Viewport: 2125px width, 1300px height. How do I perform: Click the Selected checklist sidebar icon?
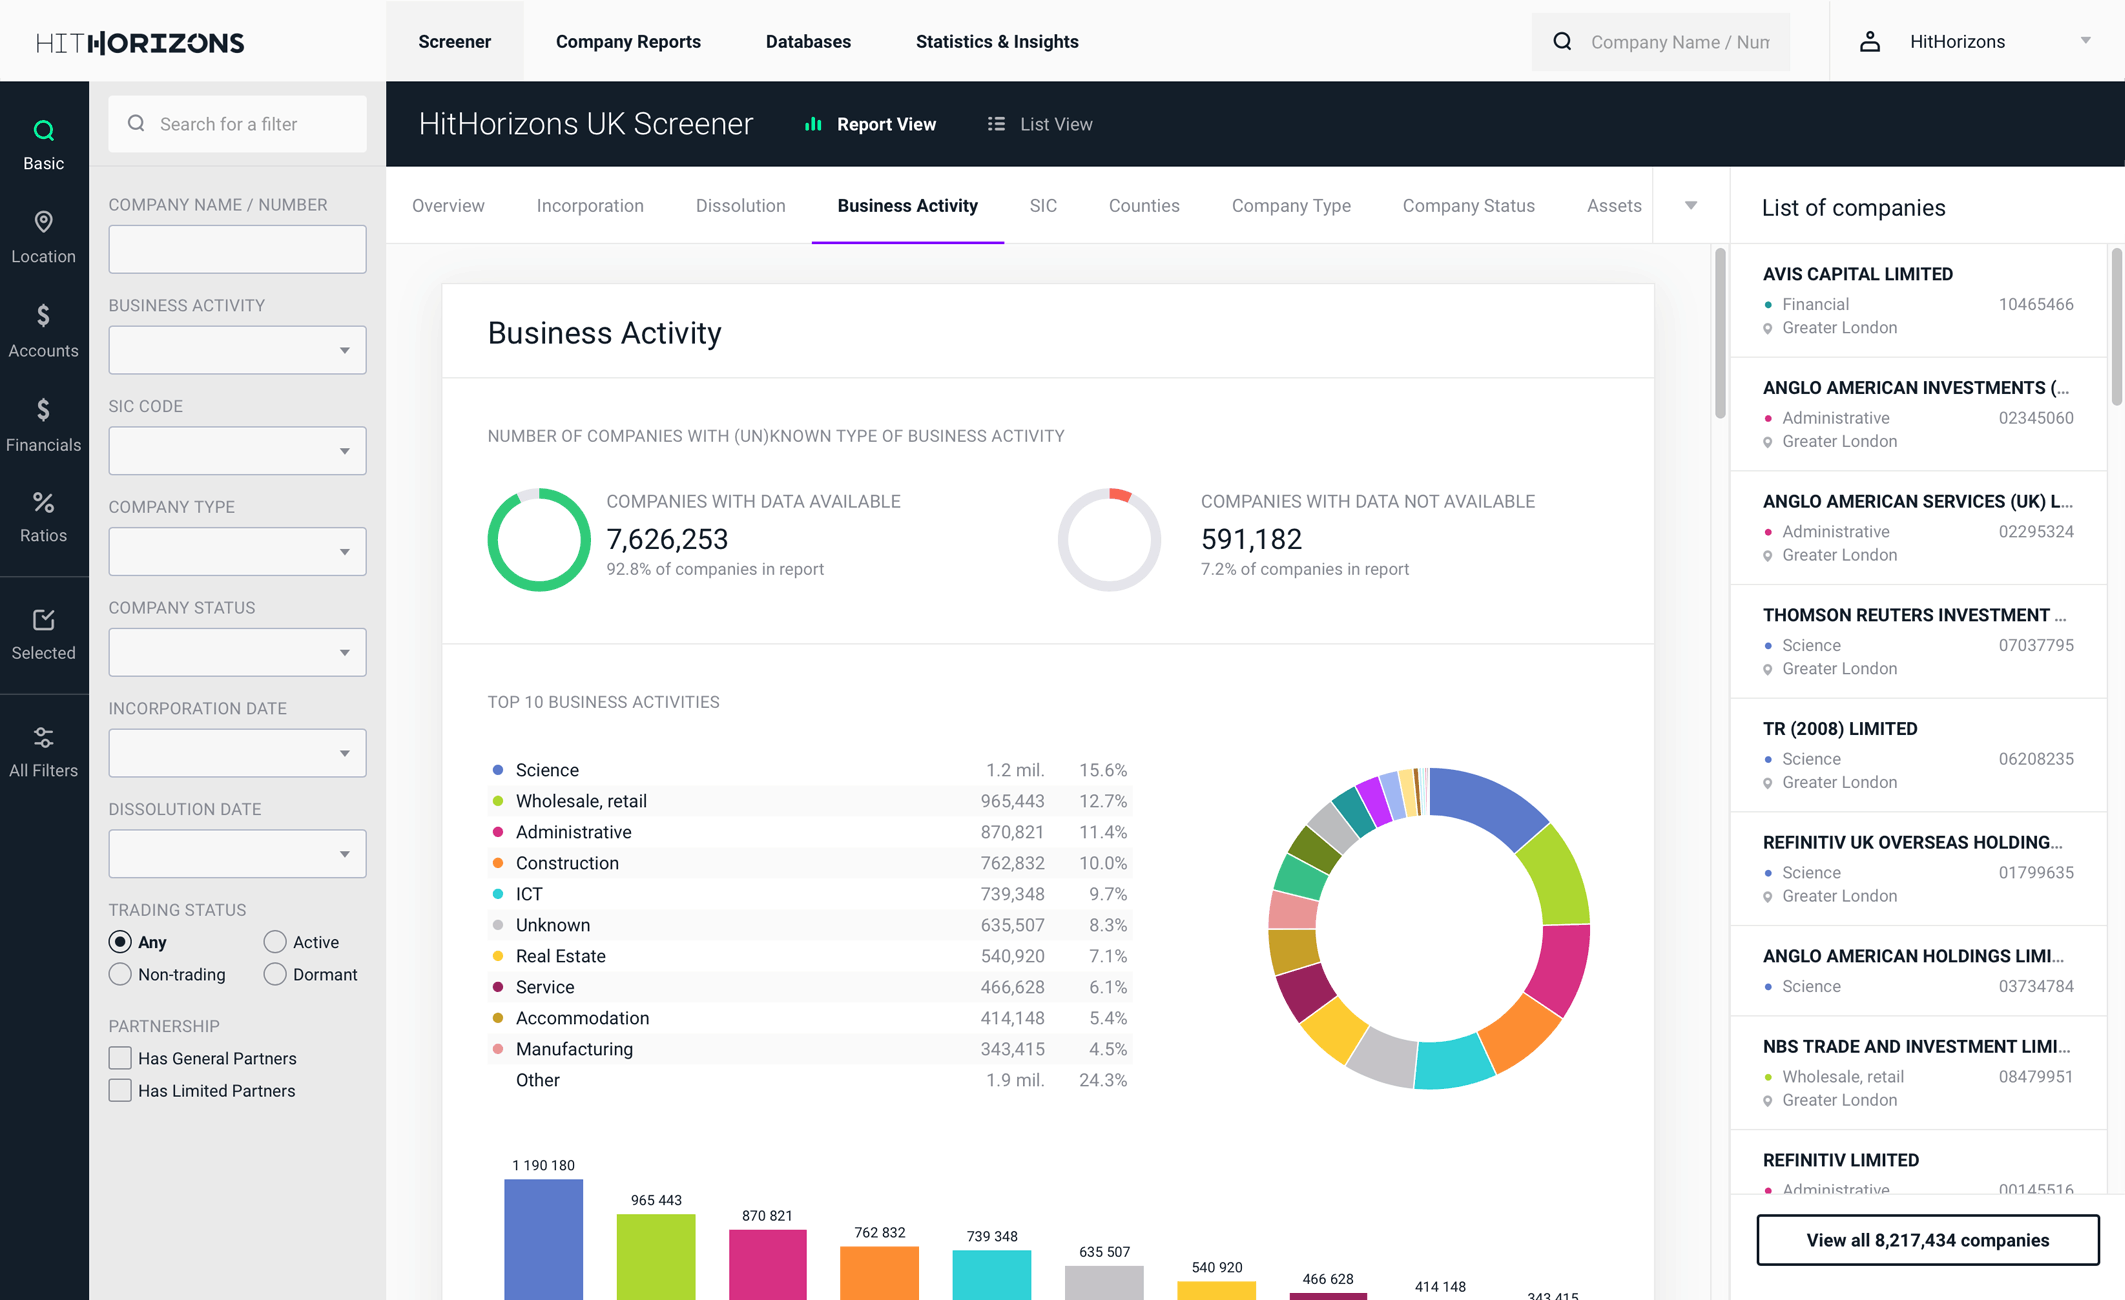[43, 620]
